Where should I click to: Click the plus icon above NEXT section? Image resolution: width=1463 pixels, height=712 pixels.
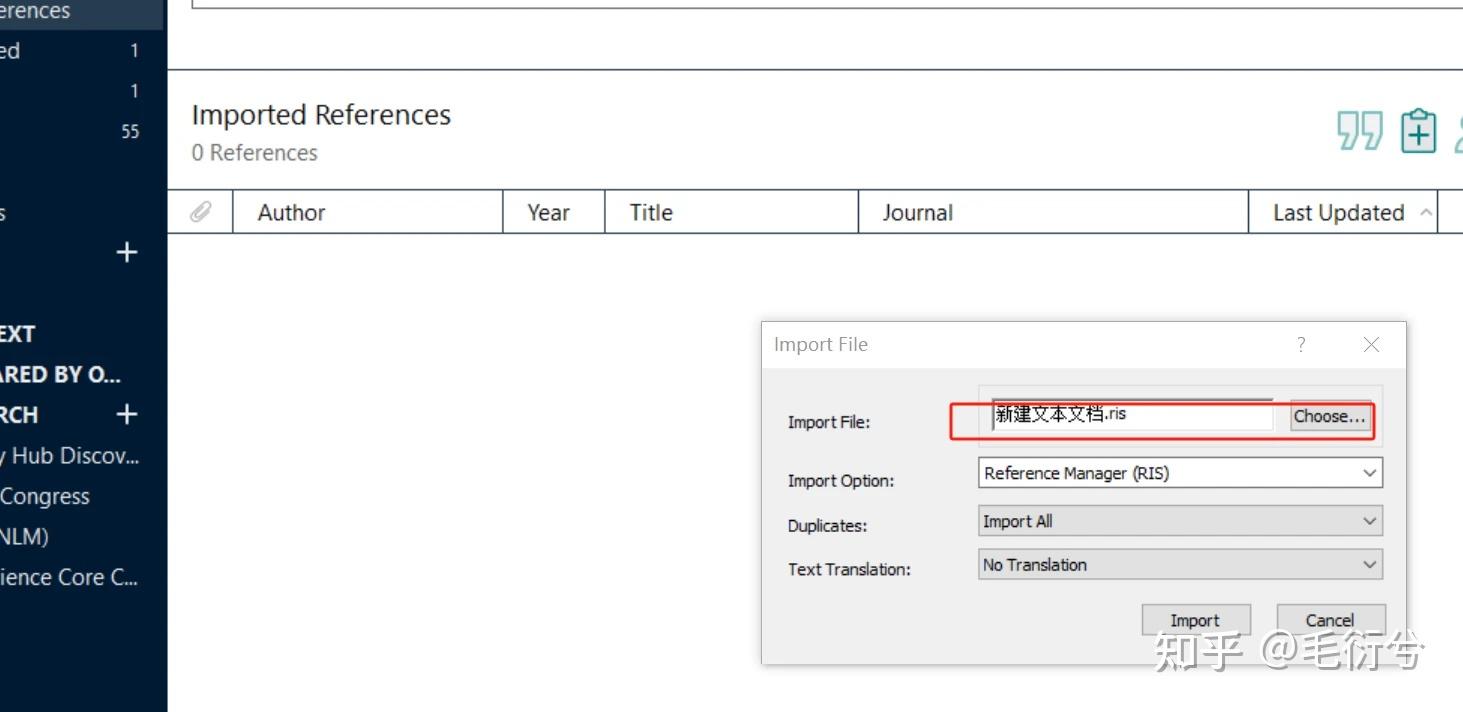[x=126, y=253]
